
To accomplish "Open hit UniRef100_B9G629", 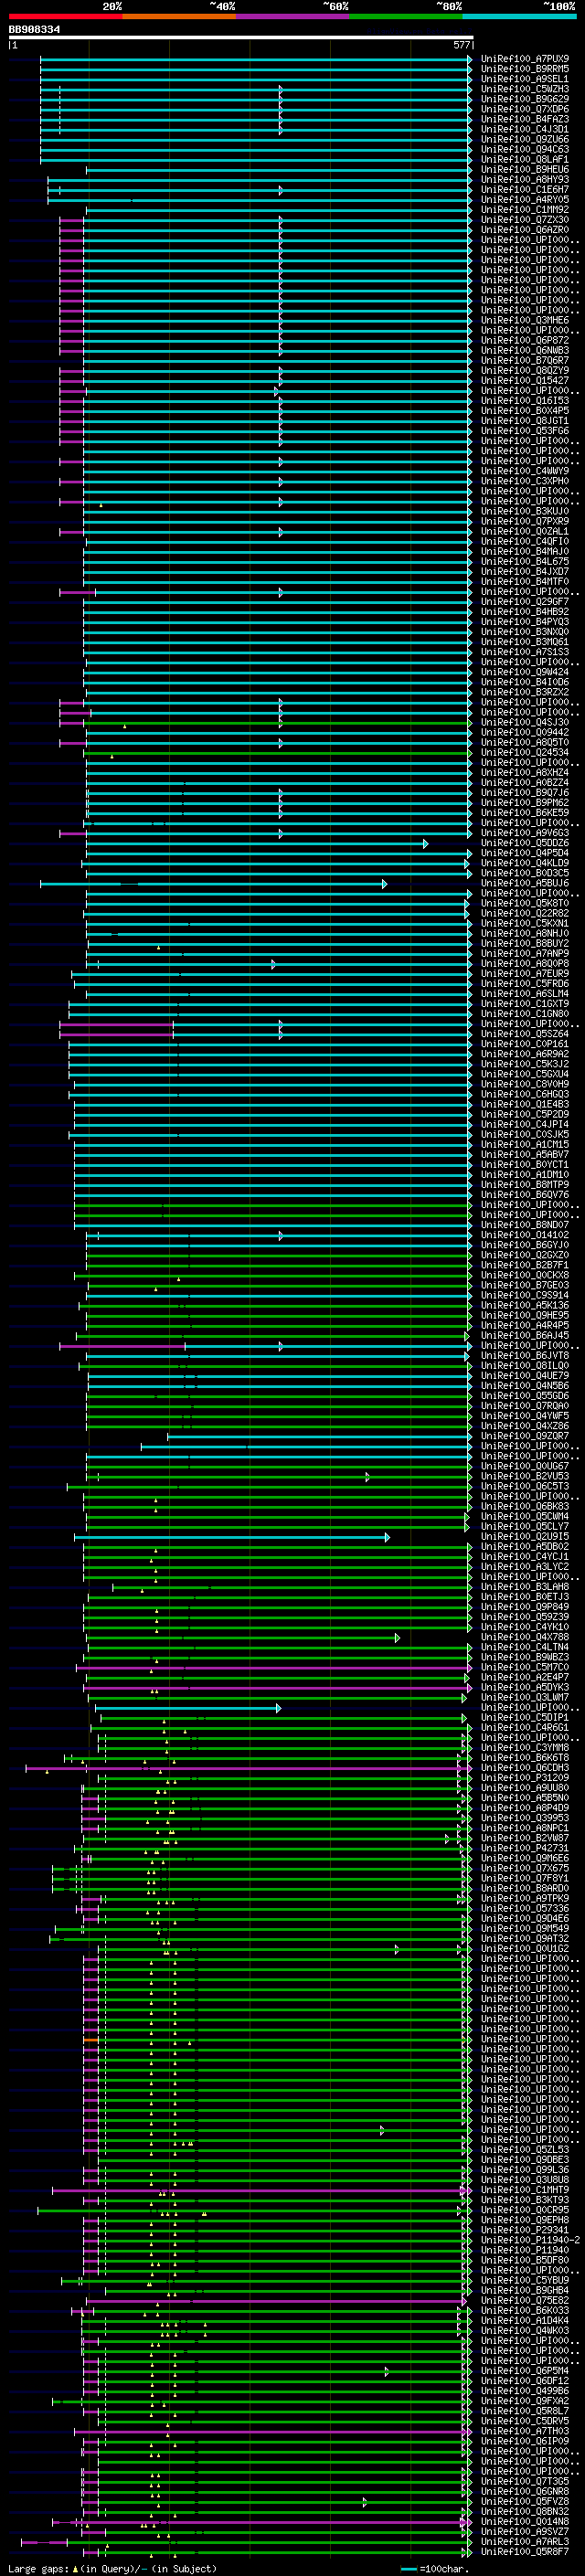I will tap(525, 99).
